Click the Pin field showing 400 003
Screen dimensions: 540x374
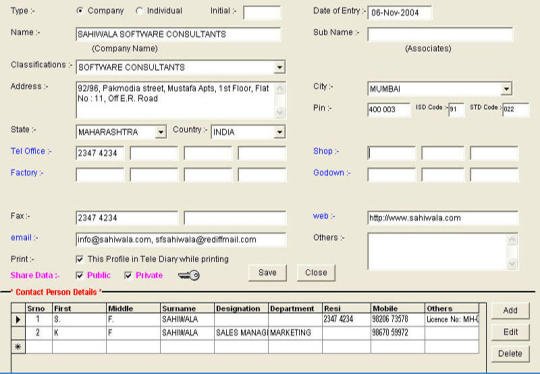click(x=389, y=110)
